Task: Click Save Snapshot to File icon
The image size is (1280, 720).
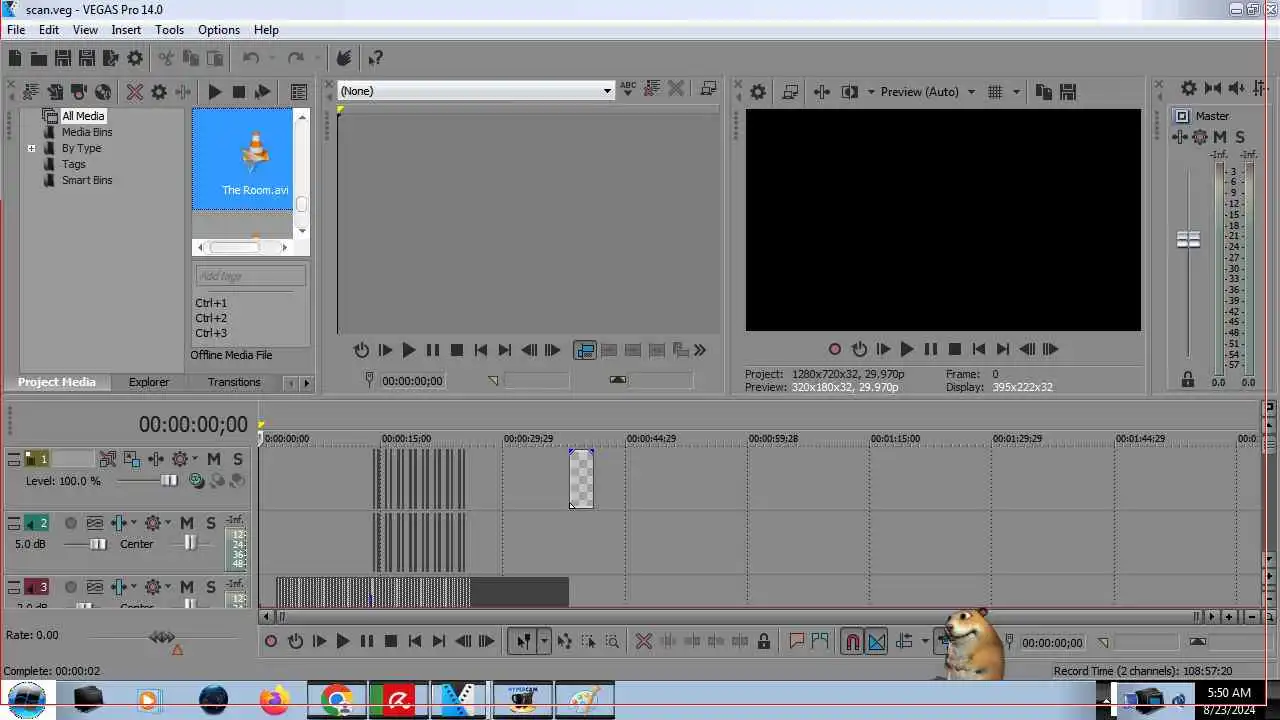Action: pyautogui.click(x=1067, y=91)
